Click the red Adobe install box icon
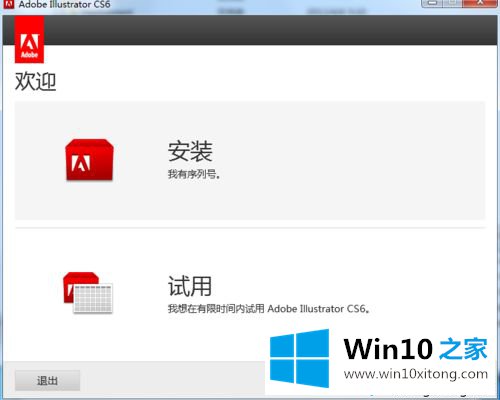This screenshot has height=400, width=500. pyautogui.click(x=90, y=160)
